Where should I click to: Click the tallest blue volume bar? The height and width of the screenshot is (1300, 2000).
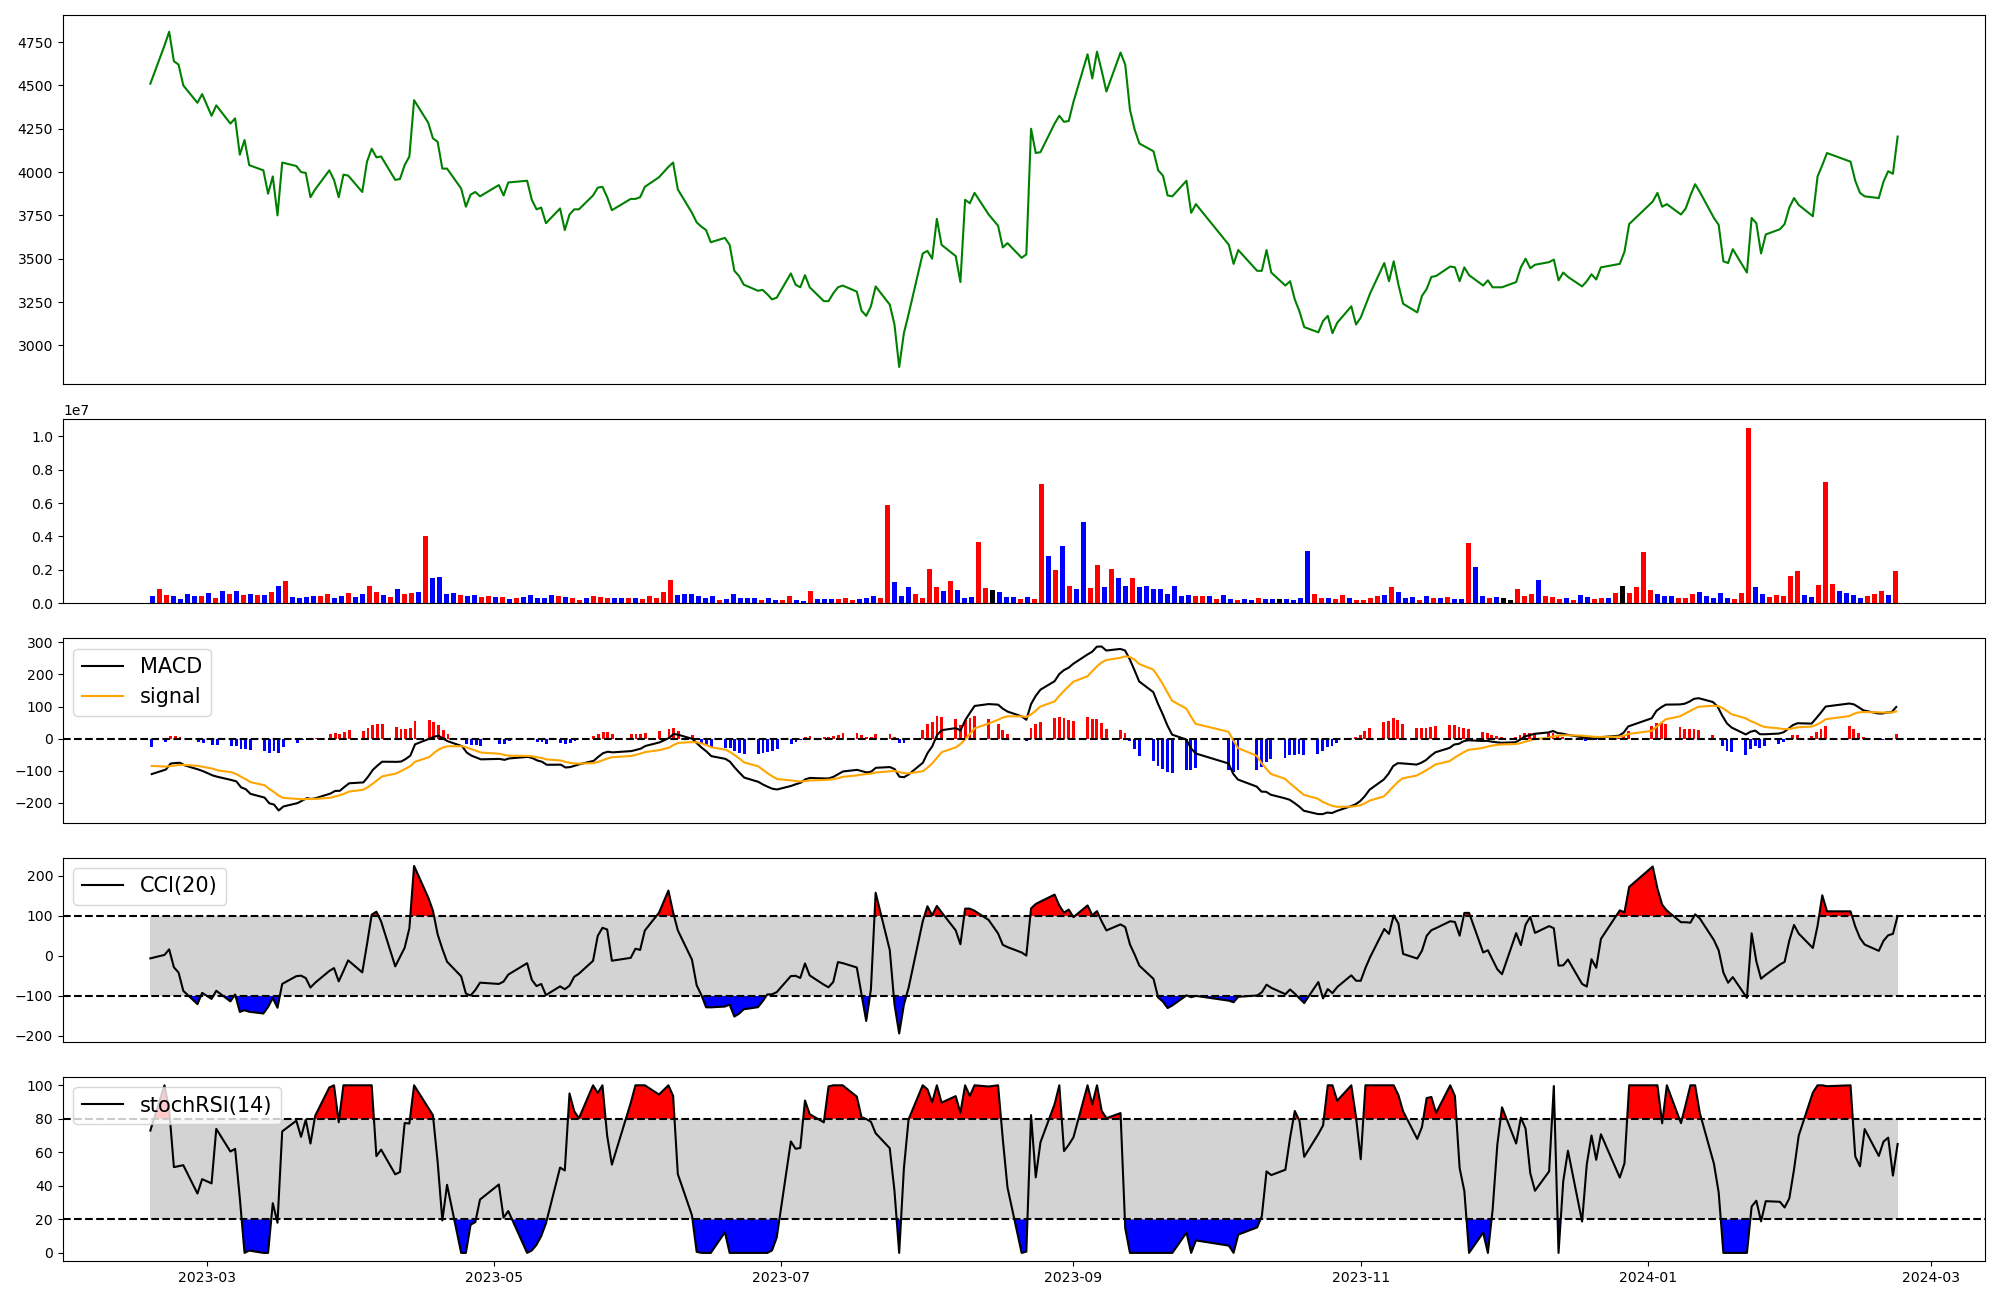pos(1083,562)
